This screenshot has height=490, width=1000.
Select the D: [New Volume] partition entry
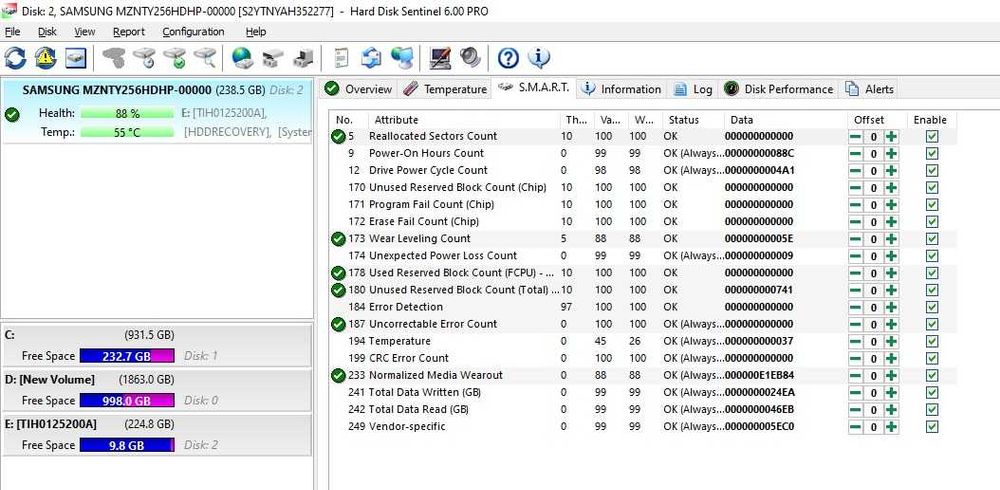(156, 390)
